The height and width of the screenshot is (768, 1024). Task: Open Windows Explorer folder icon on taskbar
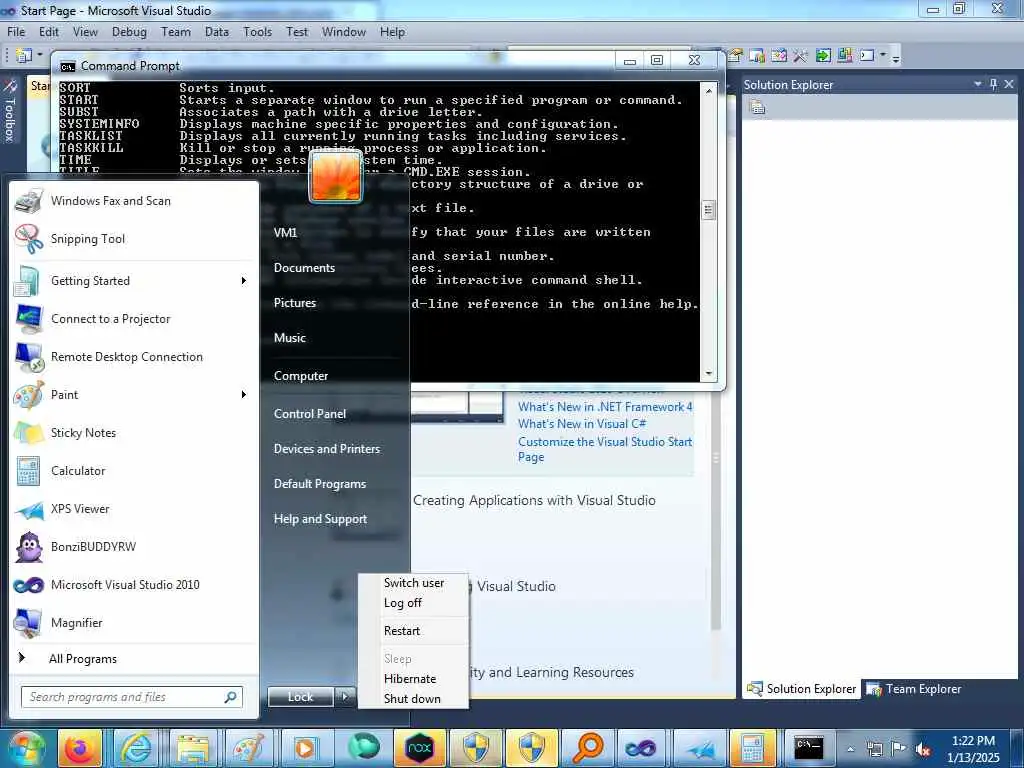click(193, 748)
